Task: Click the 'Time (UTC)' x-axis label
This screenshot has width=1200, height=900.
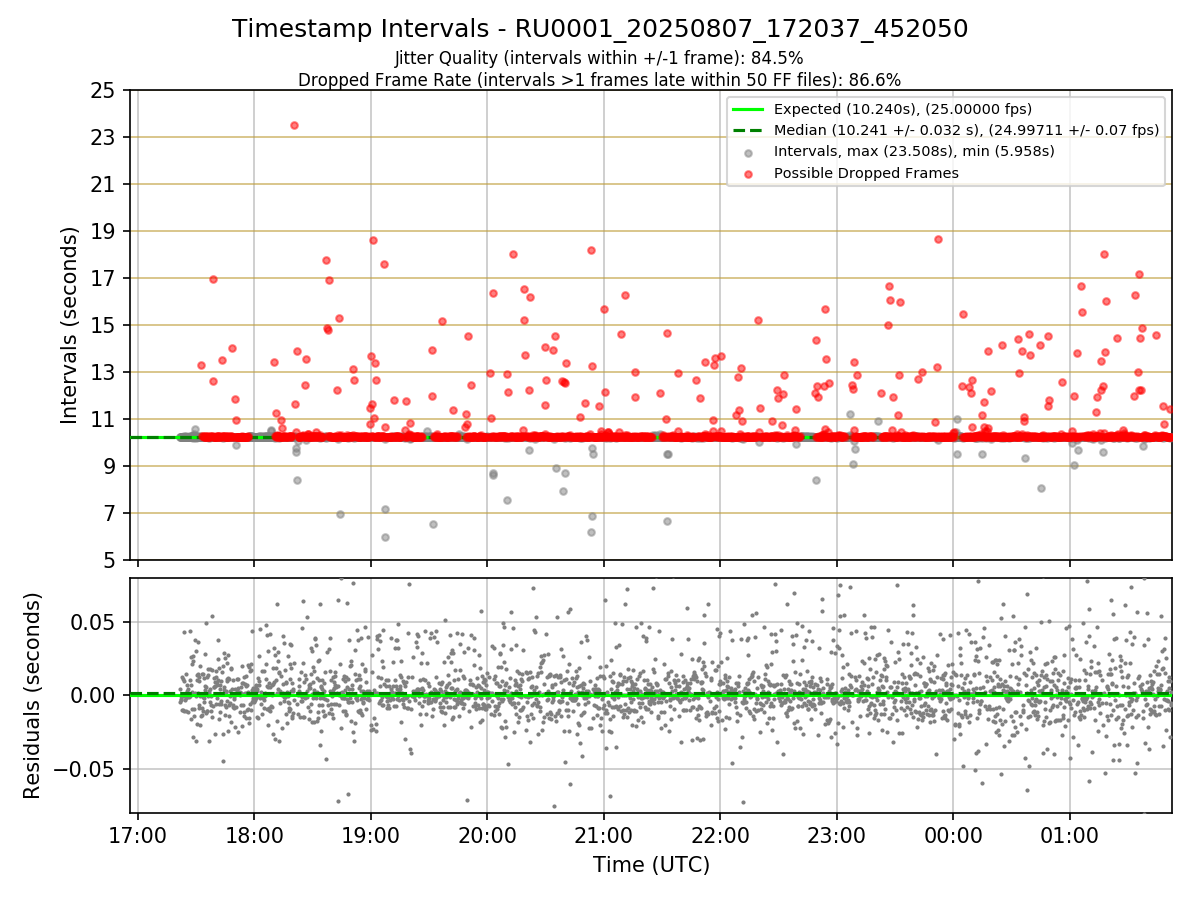Action: 651,865
